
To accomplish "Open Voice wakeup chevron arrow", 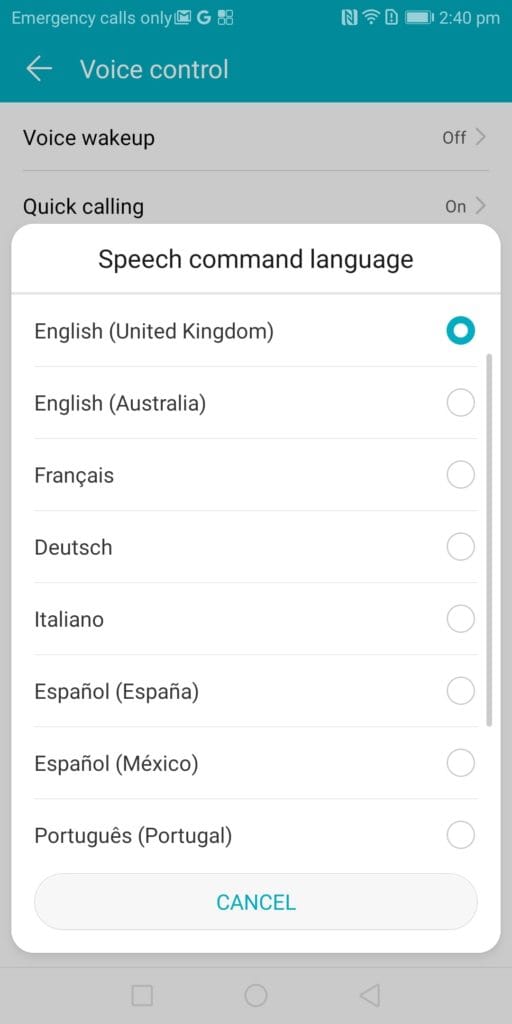I will coord(481,137).
